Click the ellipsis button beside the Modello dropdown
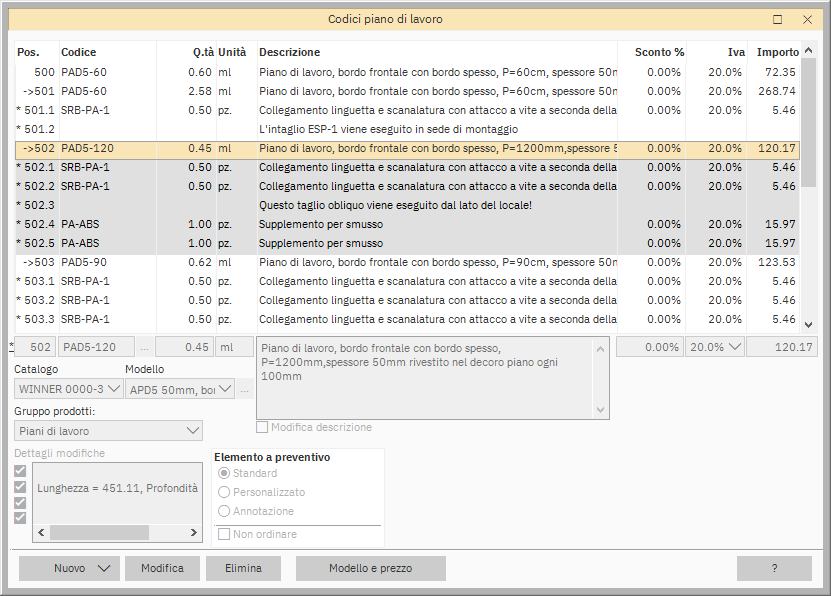 [x=244, y=389]
